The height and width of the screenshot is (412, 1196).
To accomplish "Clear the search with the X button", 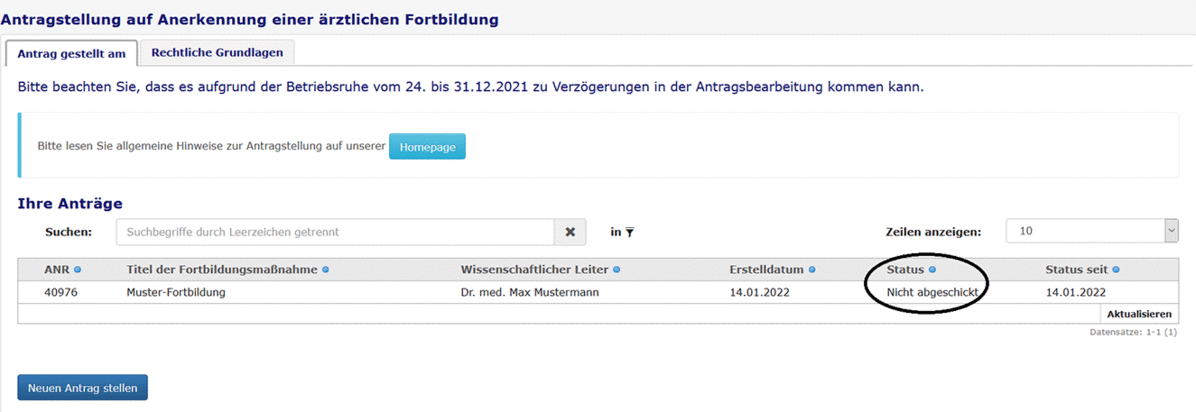I will tap(570, 231).
